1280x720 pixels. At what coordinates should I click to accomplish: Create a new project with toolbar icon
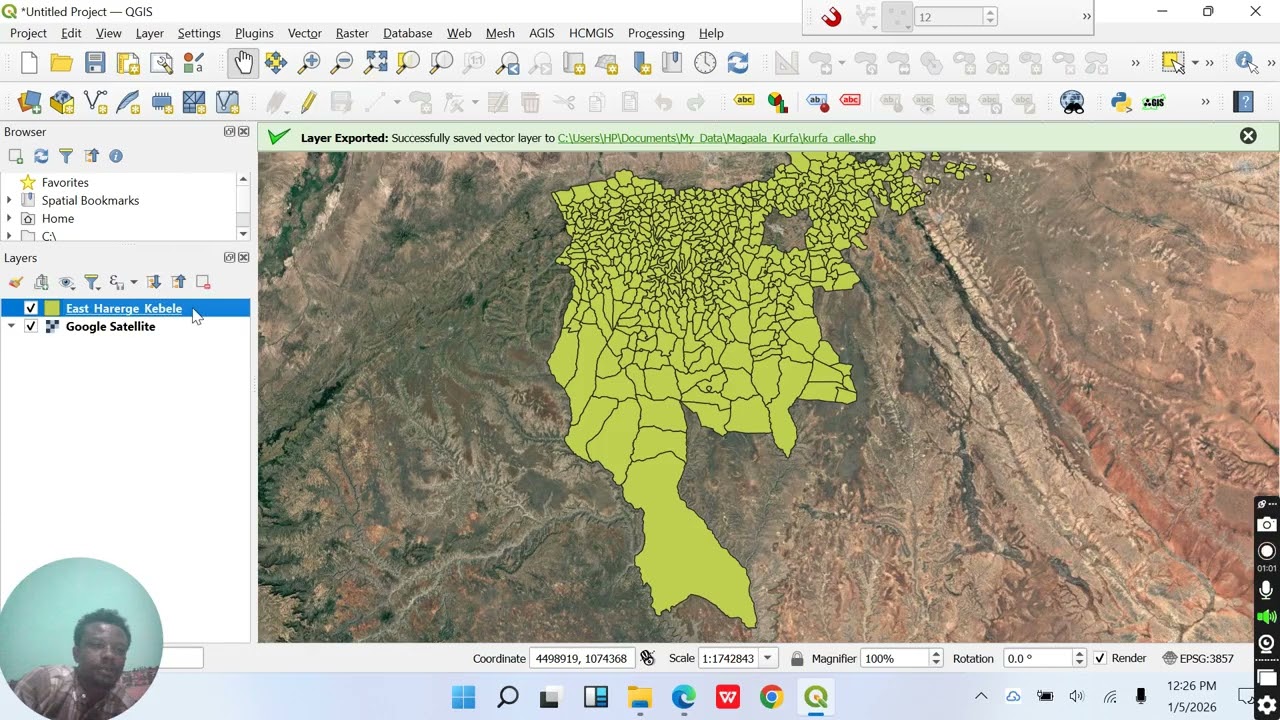[x=29, y=63]
